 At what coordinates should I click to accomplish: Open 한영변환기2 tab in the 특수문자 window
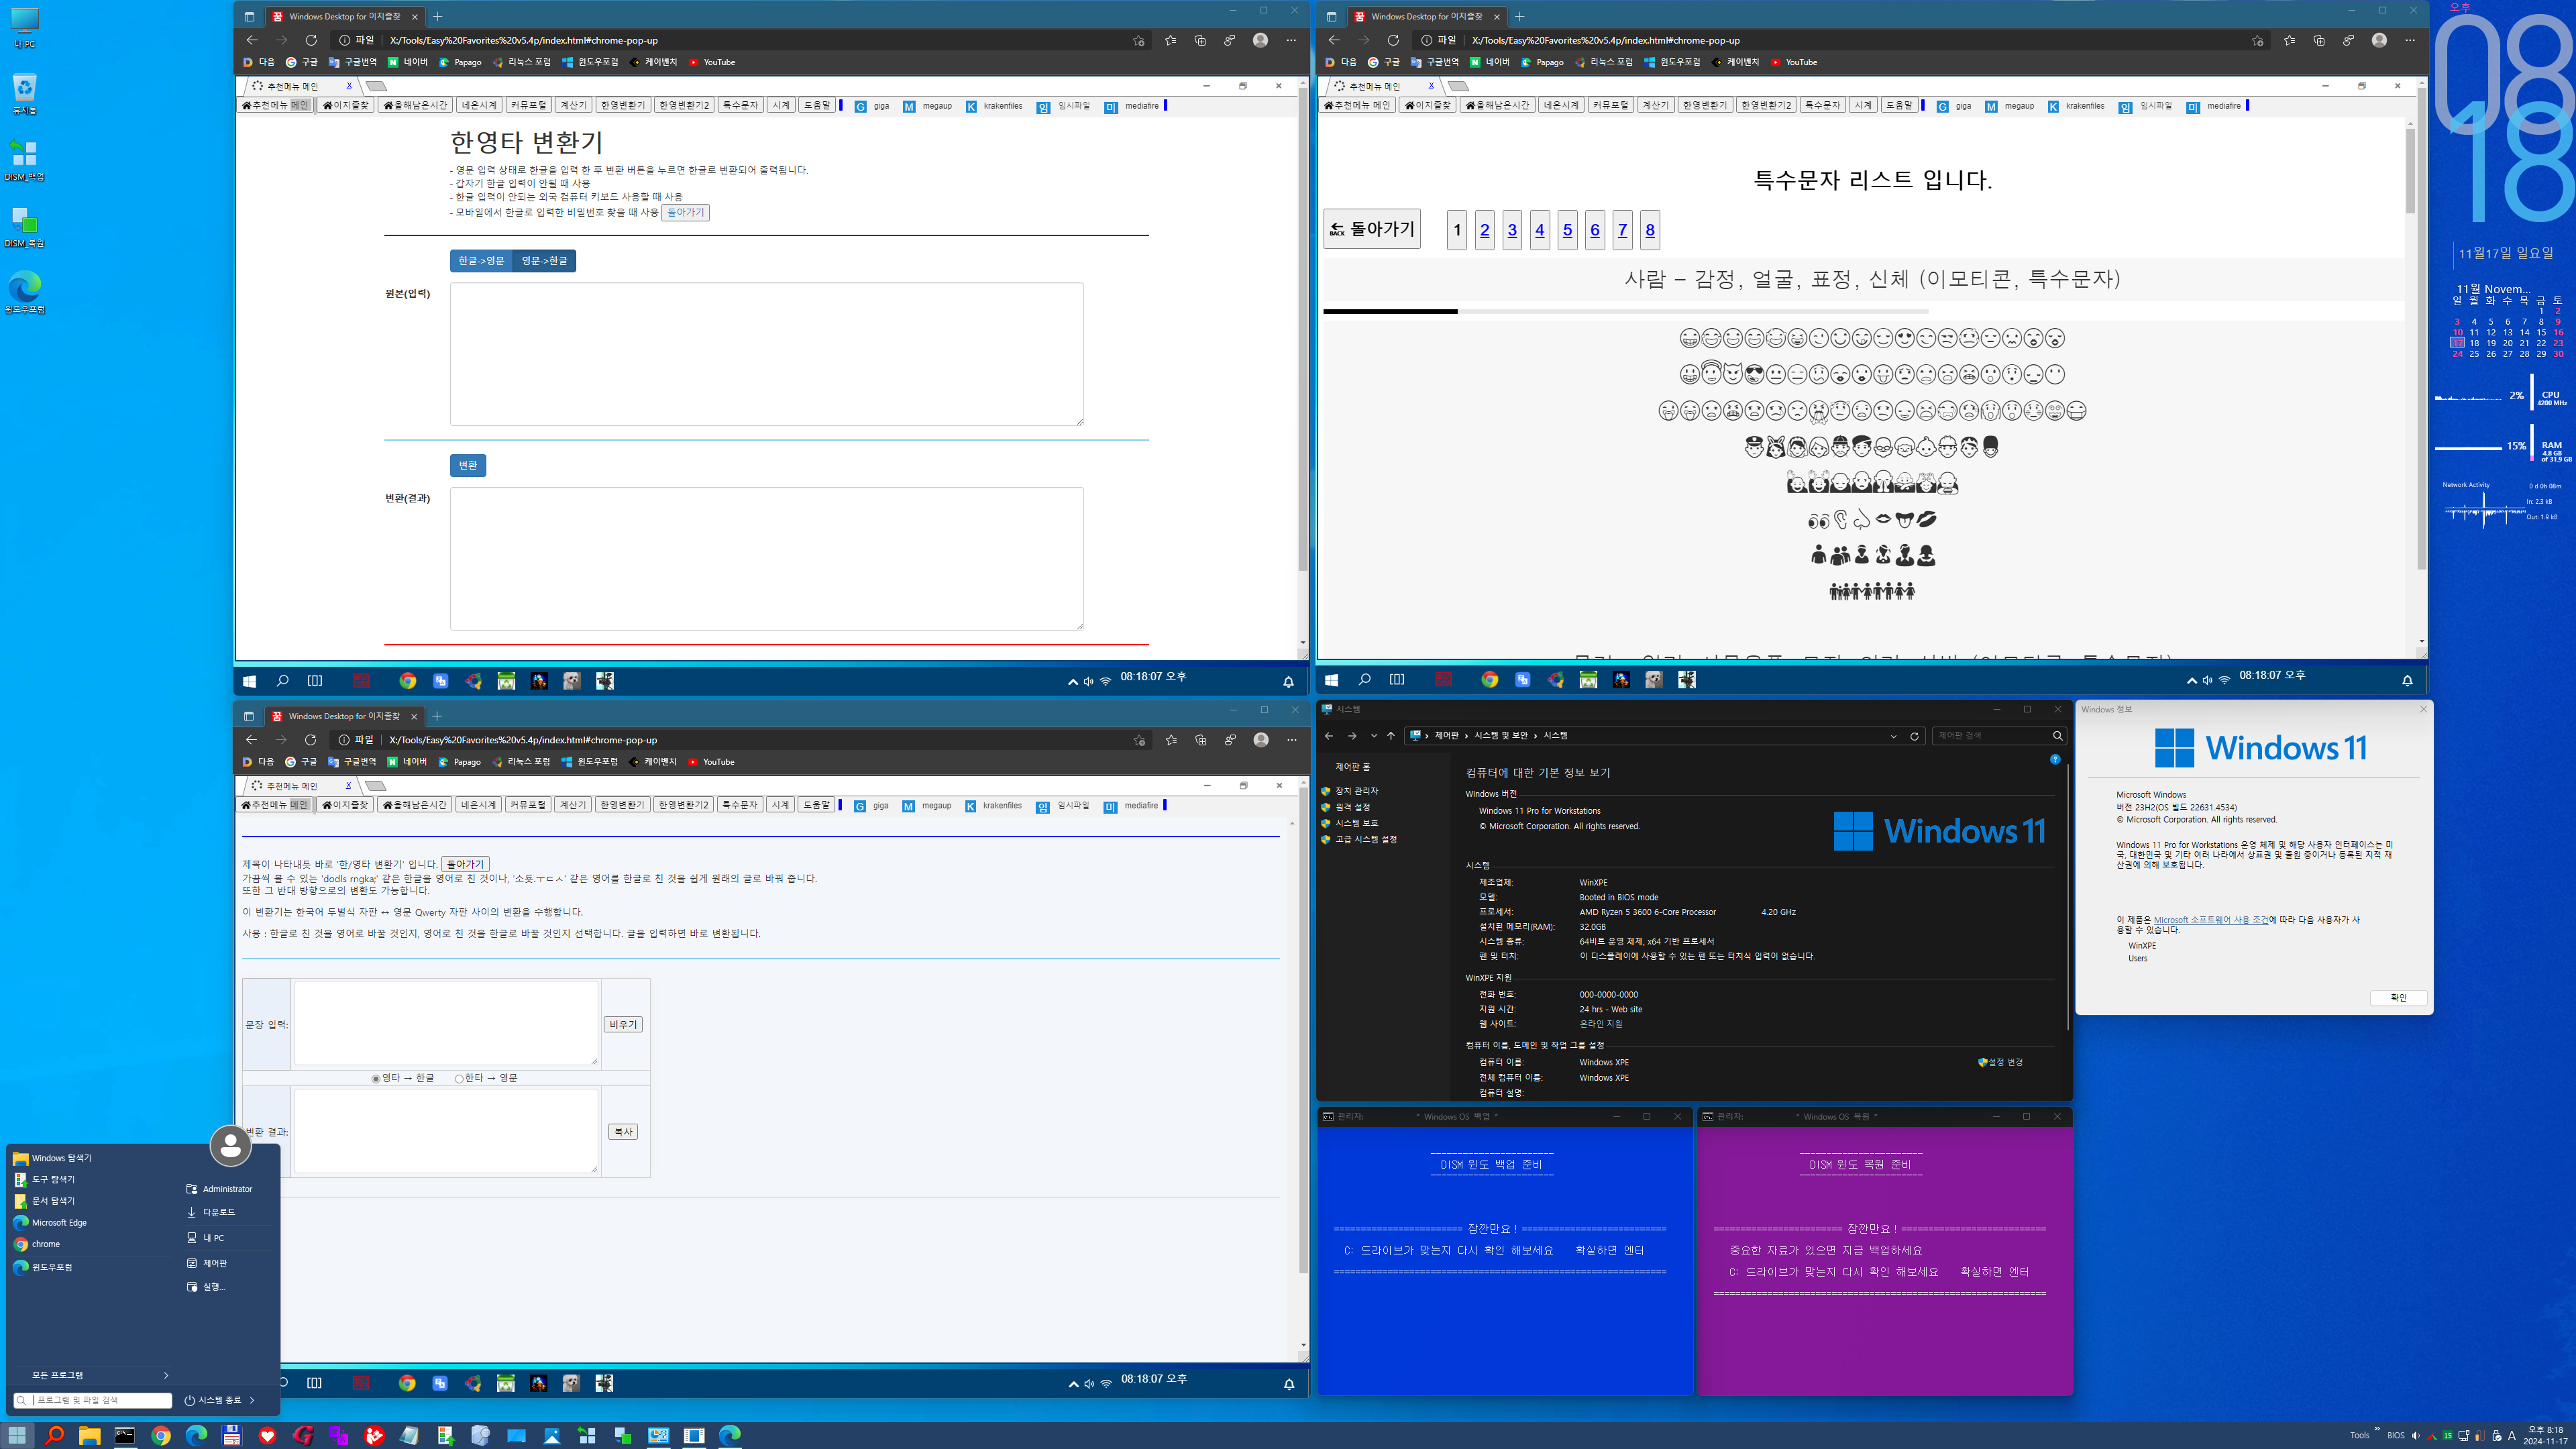(x=1766, y=105)
